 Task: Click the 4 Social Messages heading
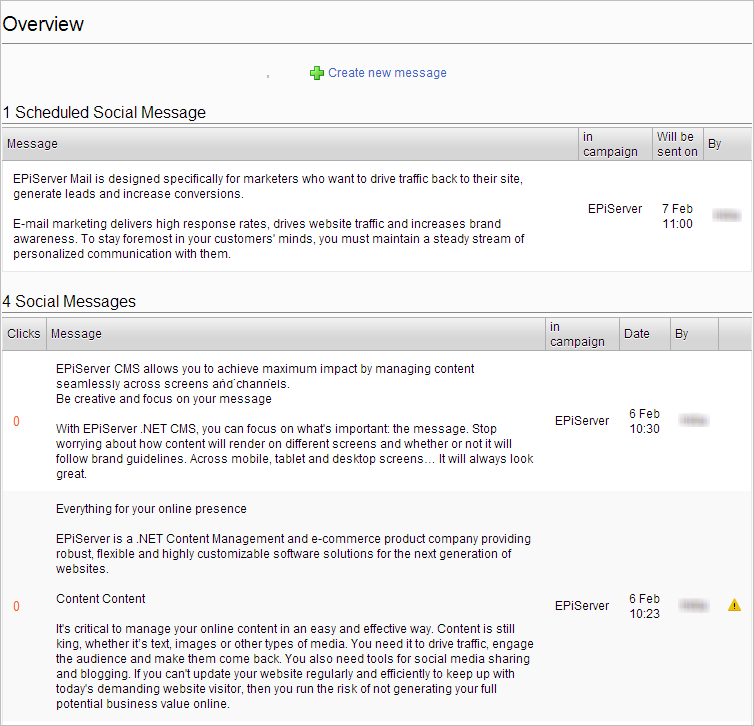69,301
